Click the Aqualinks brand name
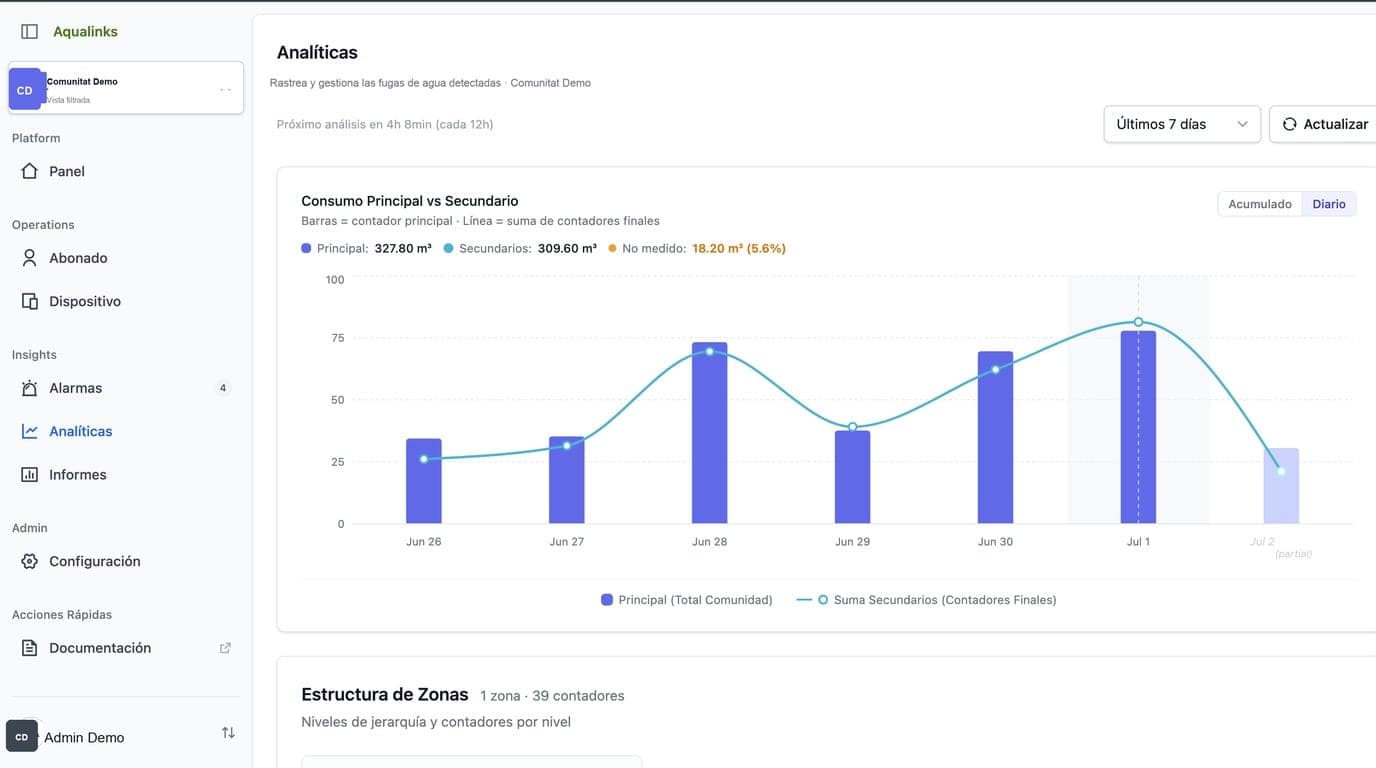 tap(85, 32)
